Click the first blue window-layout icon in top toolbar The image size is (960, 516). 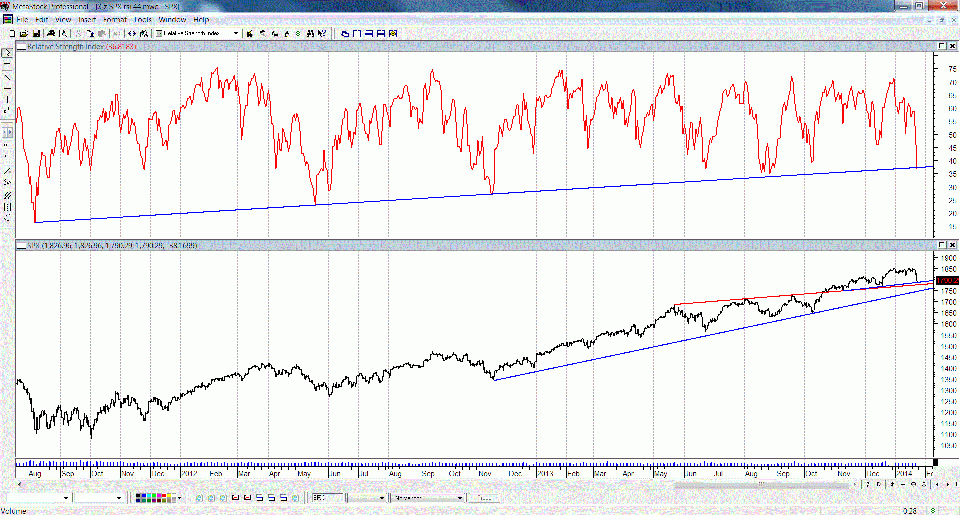click(345, 34)
